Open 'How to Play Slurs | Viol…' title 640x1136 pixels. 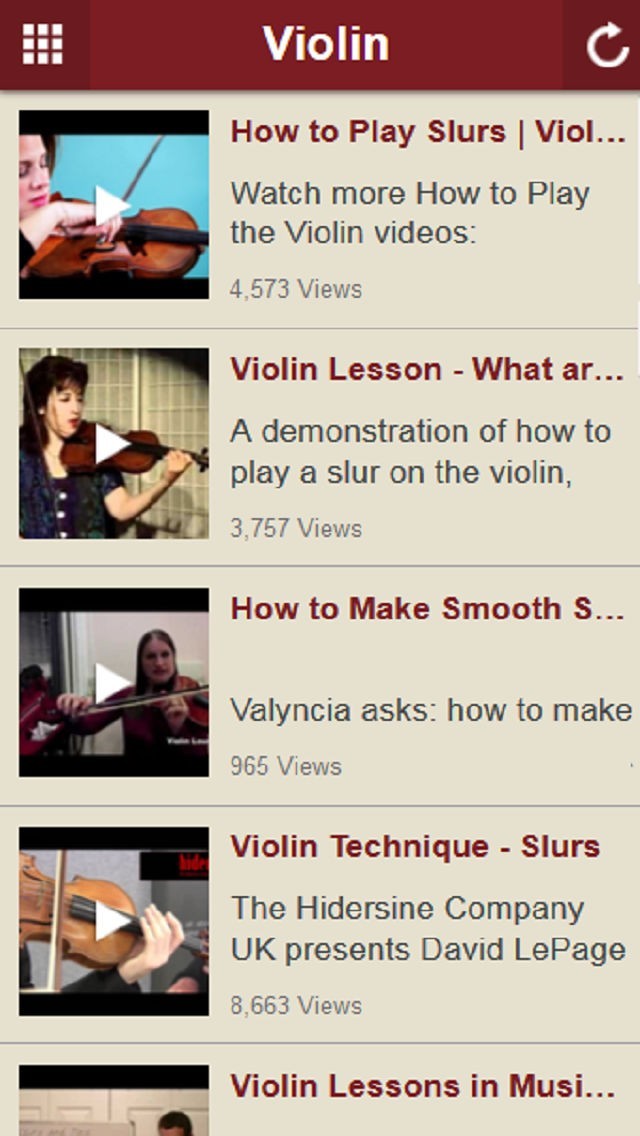click(x=428, y=132)
